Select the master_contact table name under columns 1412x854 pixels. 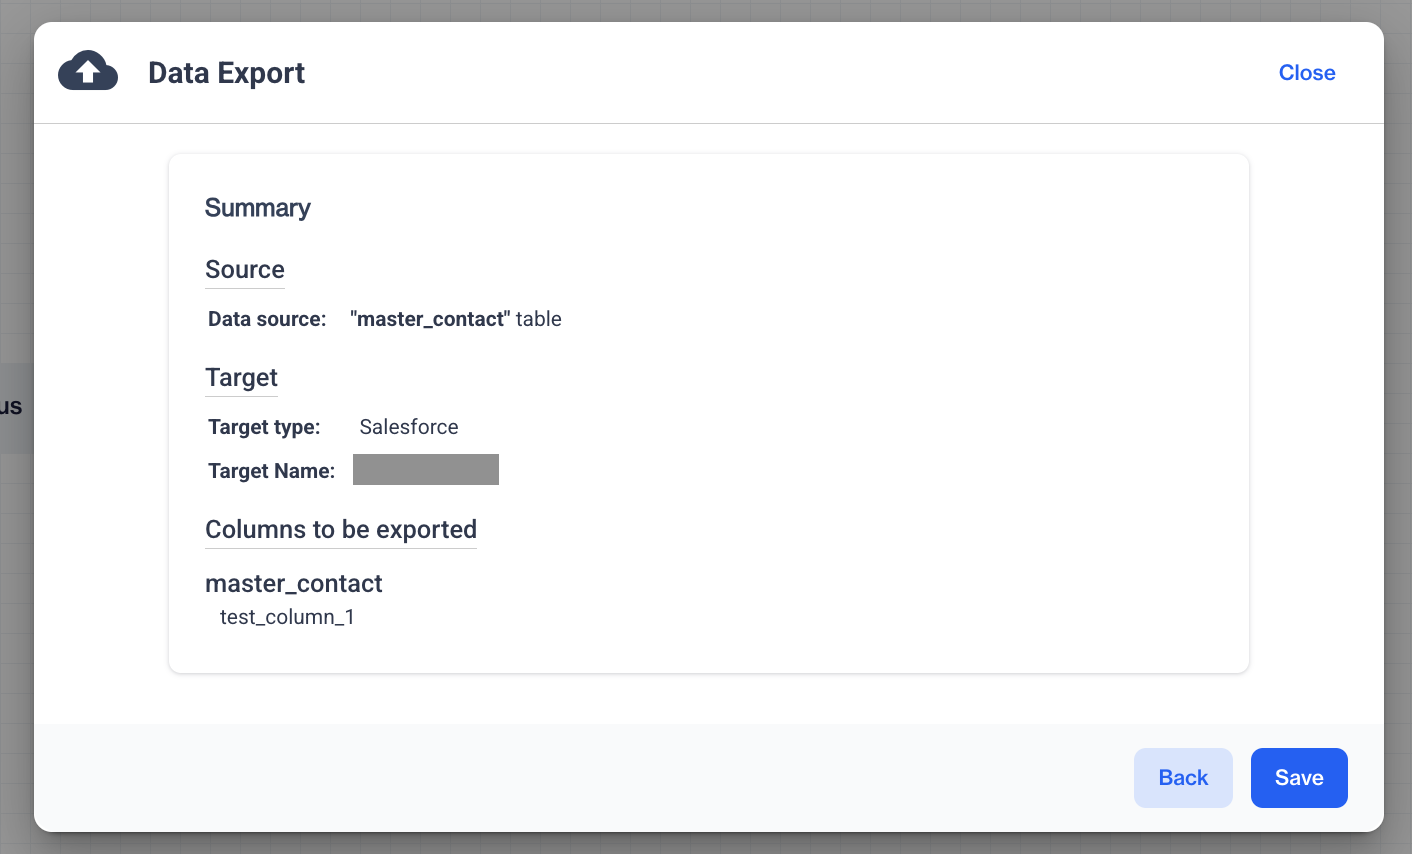click(x=294, y=584)
